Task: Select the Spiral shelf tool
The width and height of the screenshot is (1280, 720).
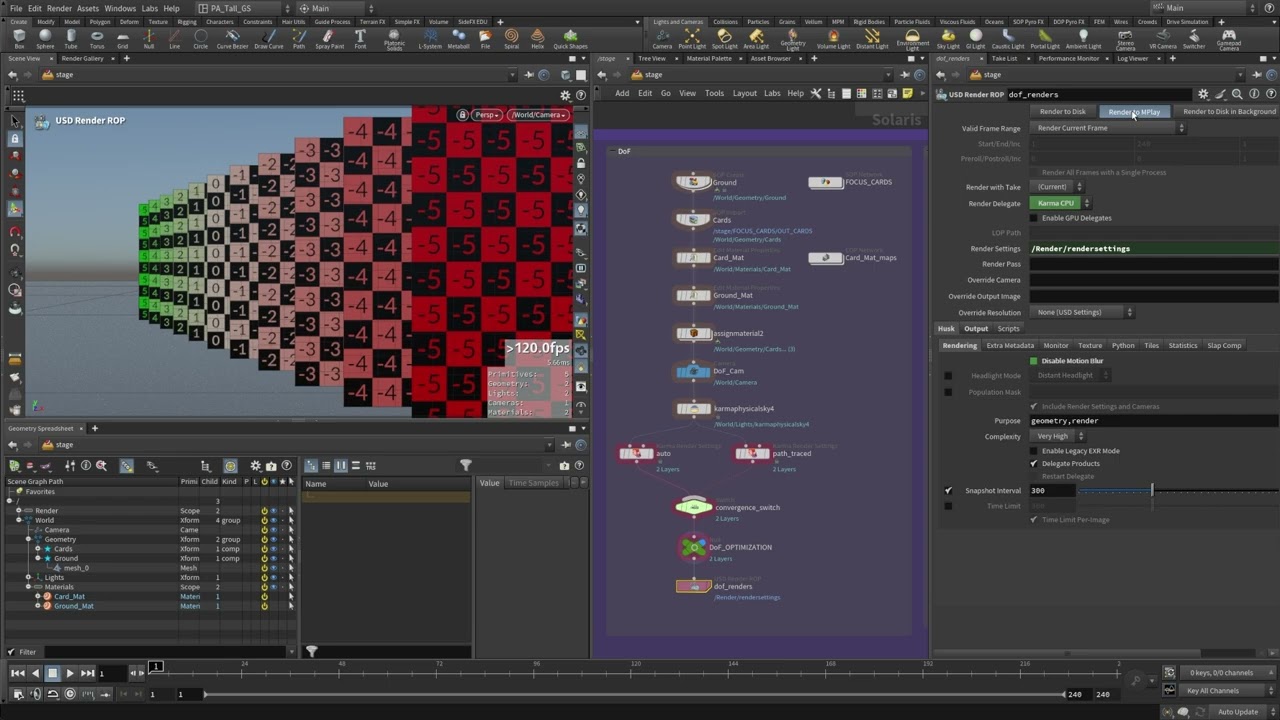Action: tap(511, 39)
